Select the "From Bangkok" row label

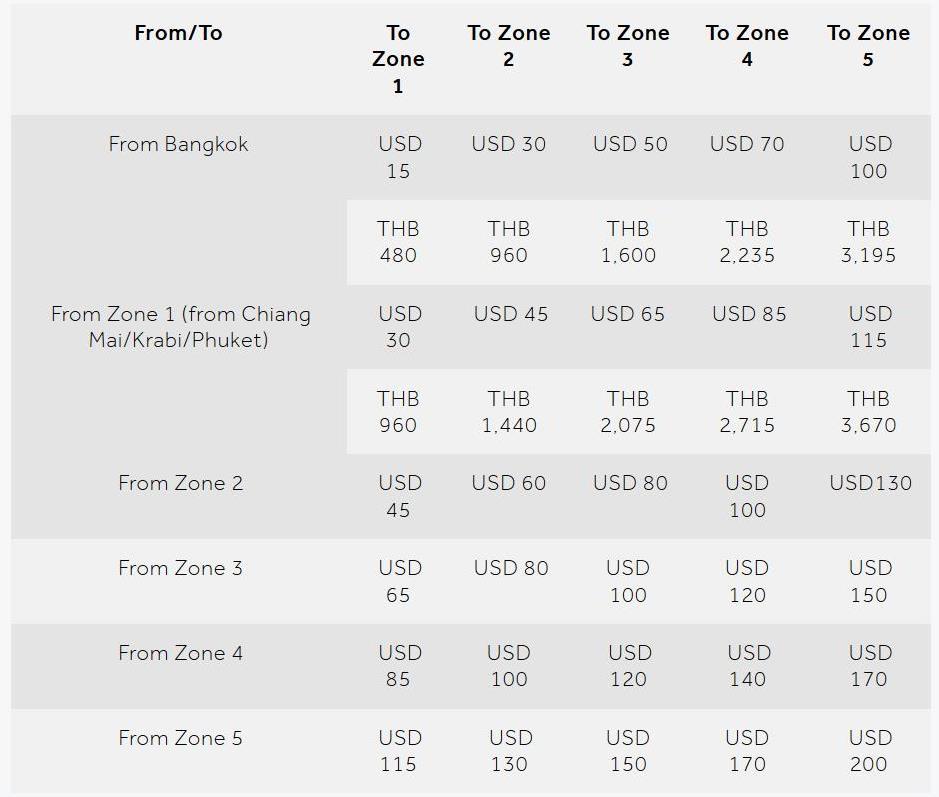tap(178, 144)
